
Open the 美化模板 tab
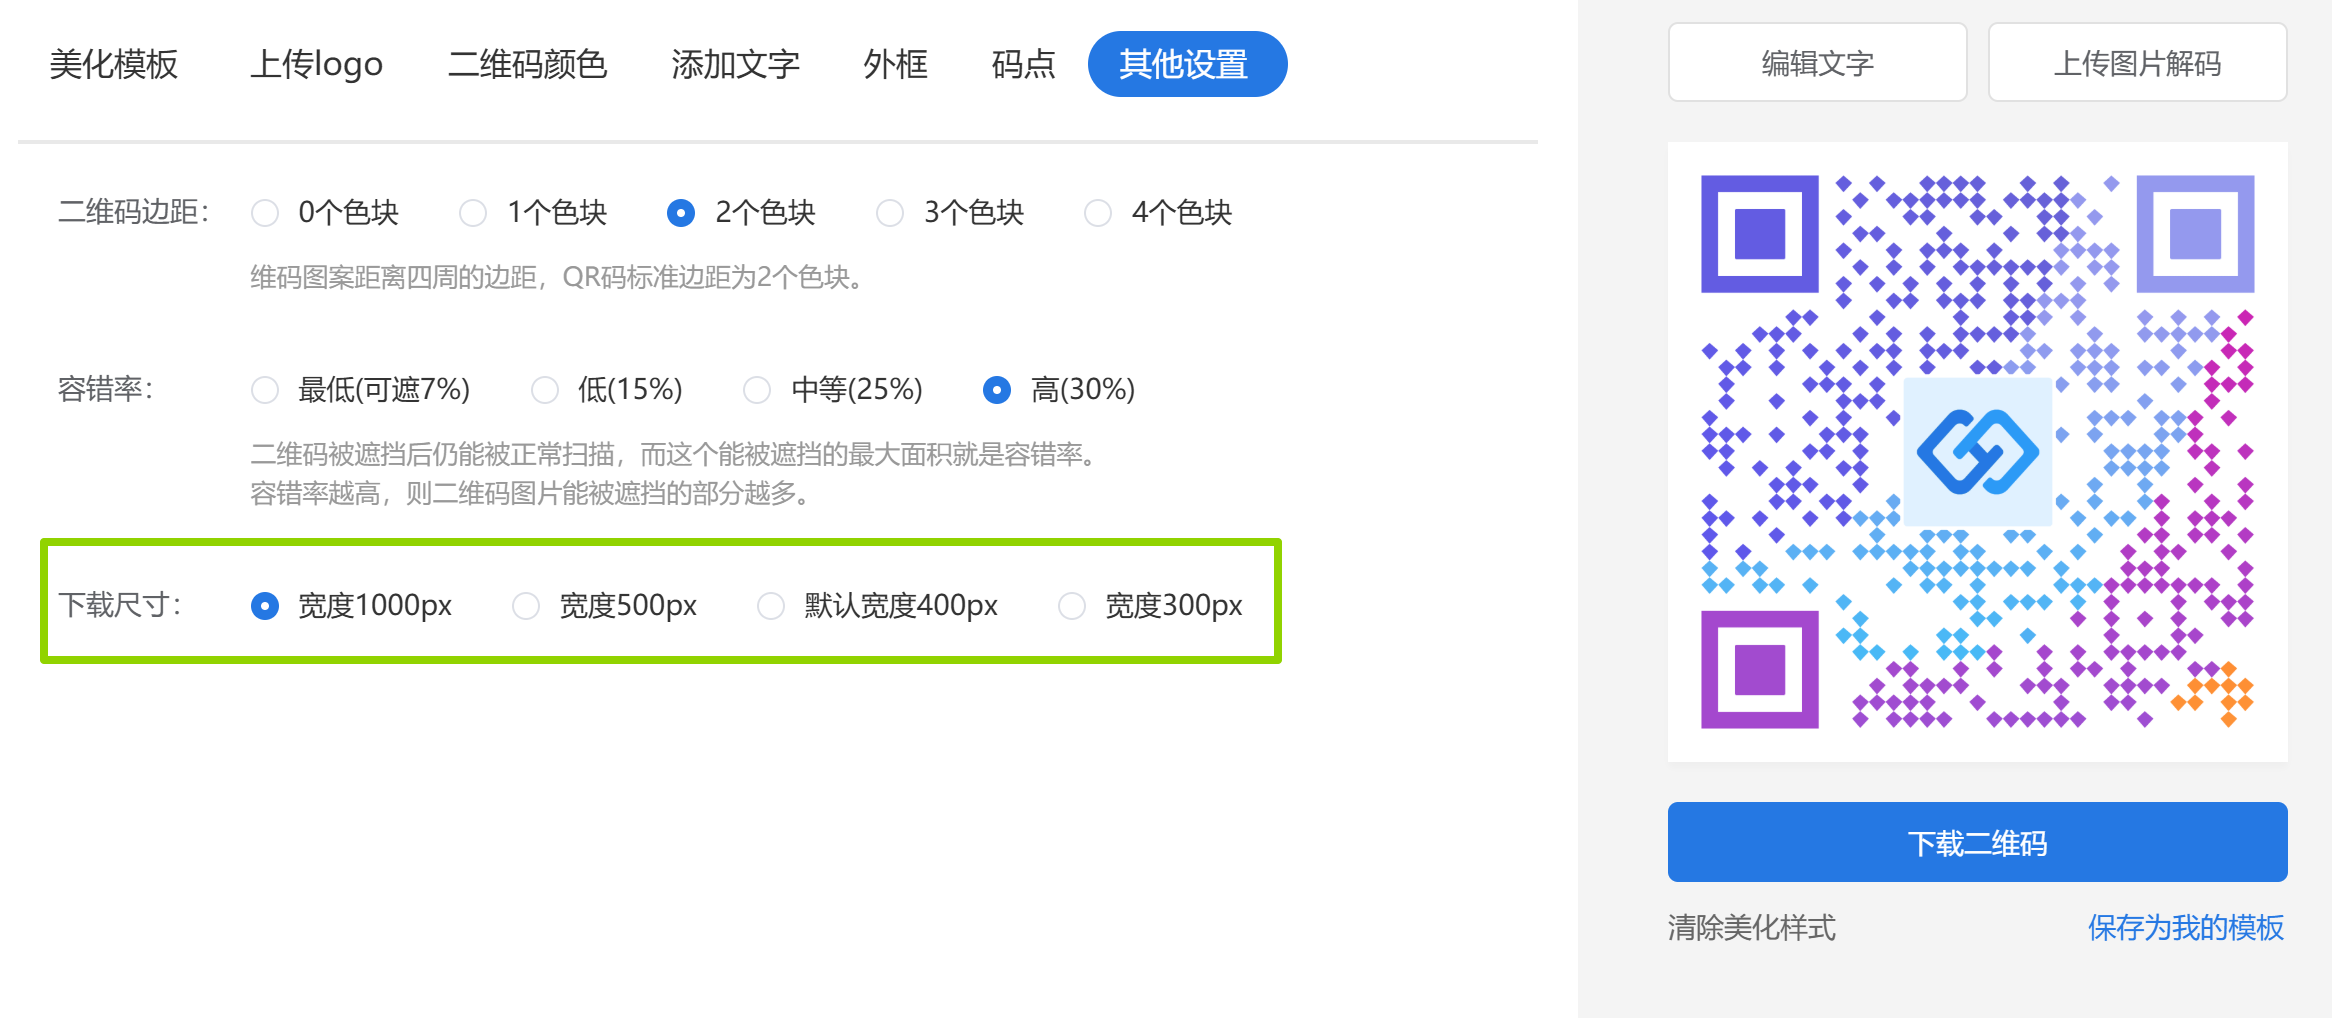[x=114, y=65]
